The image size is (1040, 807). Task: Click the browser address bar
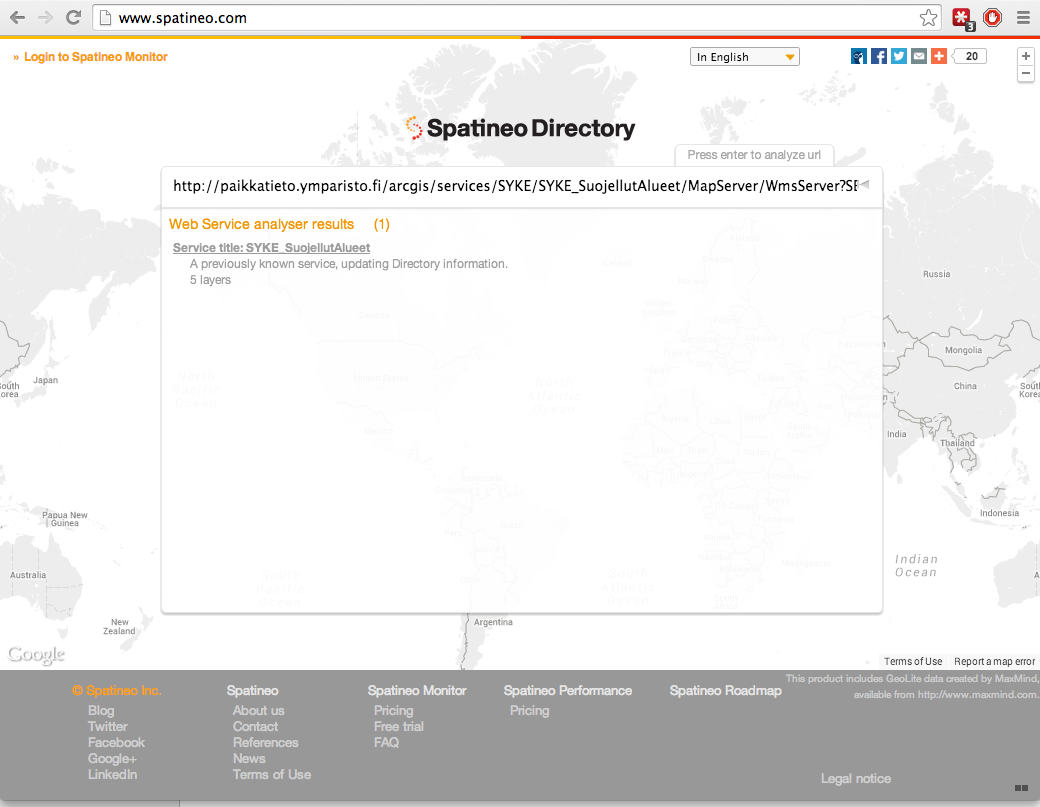point(517,18)
